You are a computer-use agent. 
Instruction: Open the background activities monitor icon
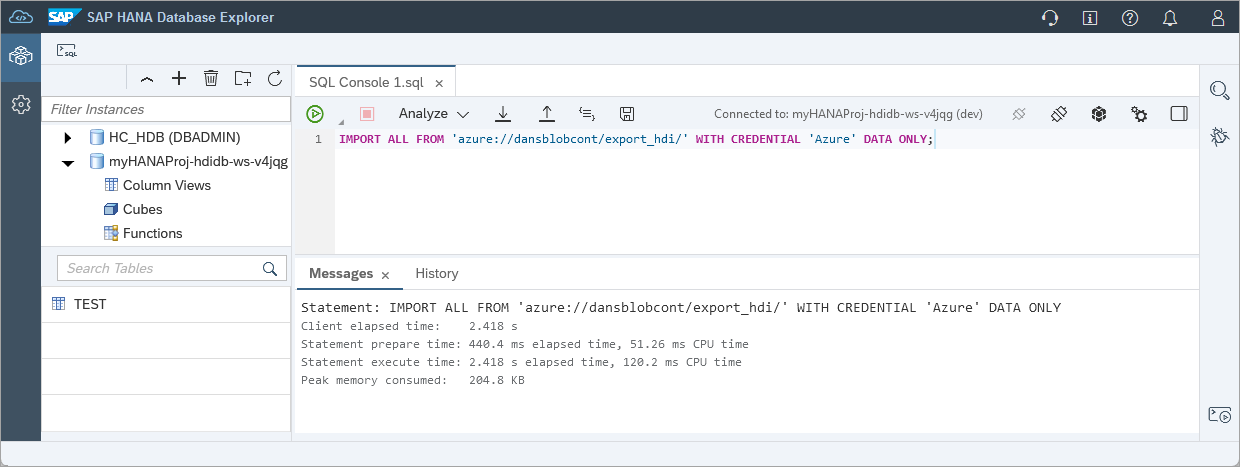1219,415
